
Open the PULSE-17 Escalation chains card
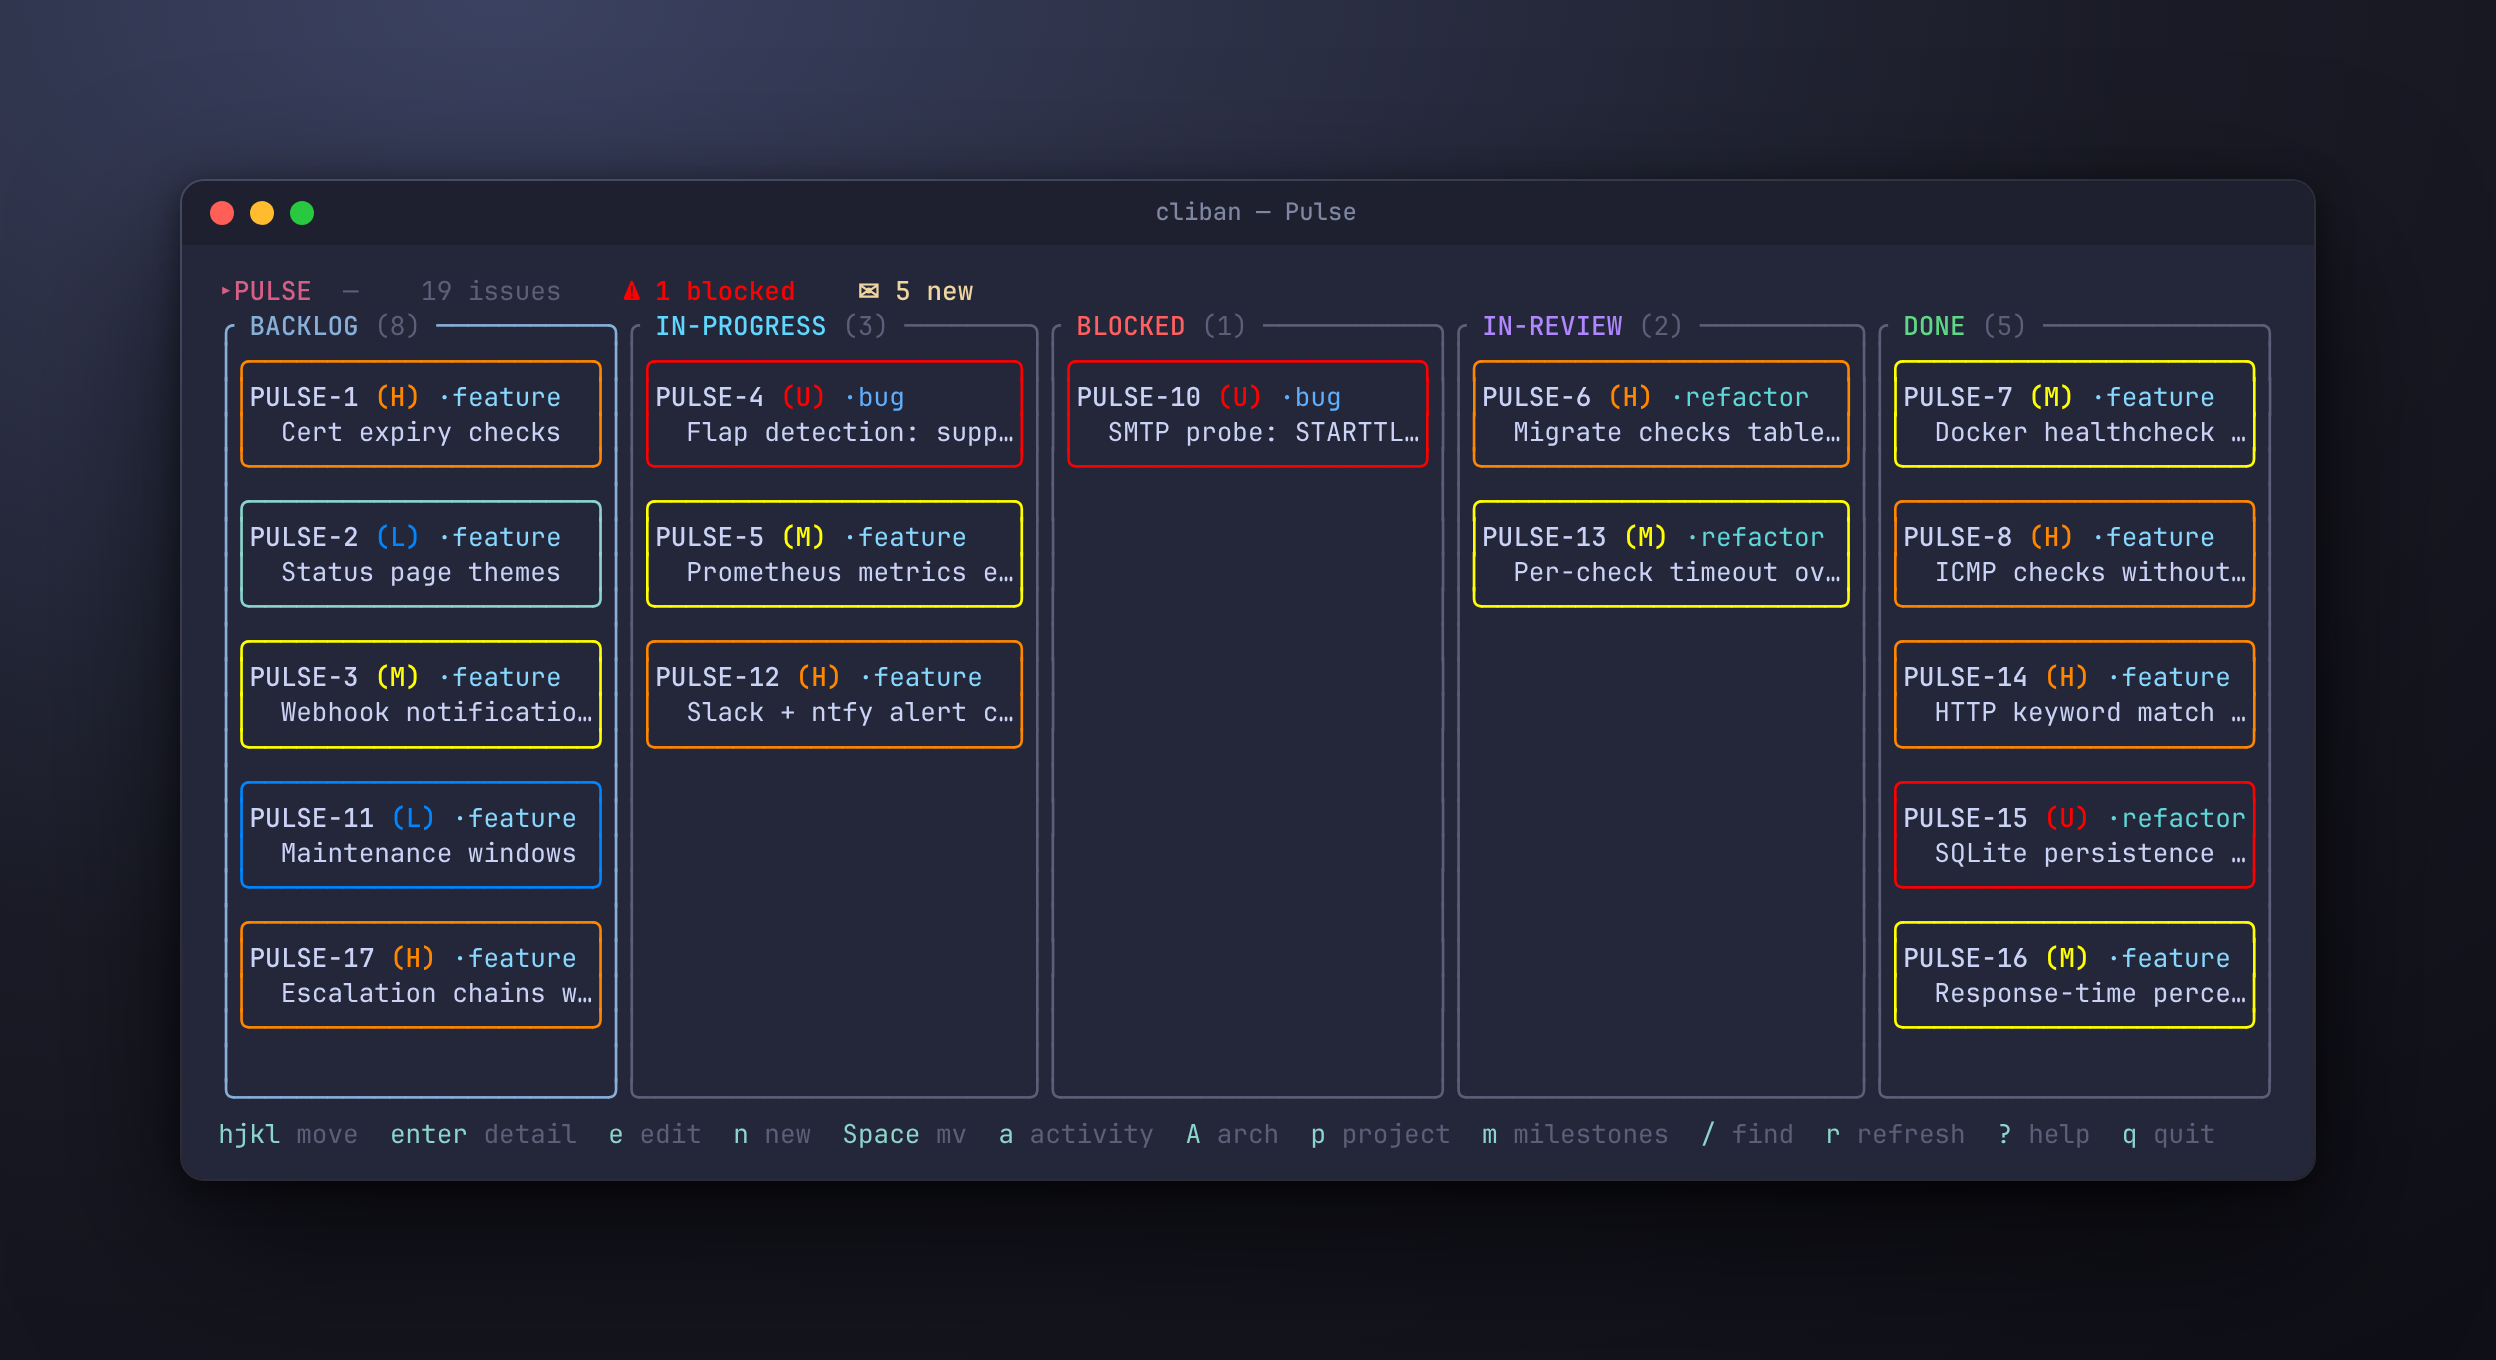click(x=421, y=975)
